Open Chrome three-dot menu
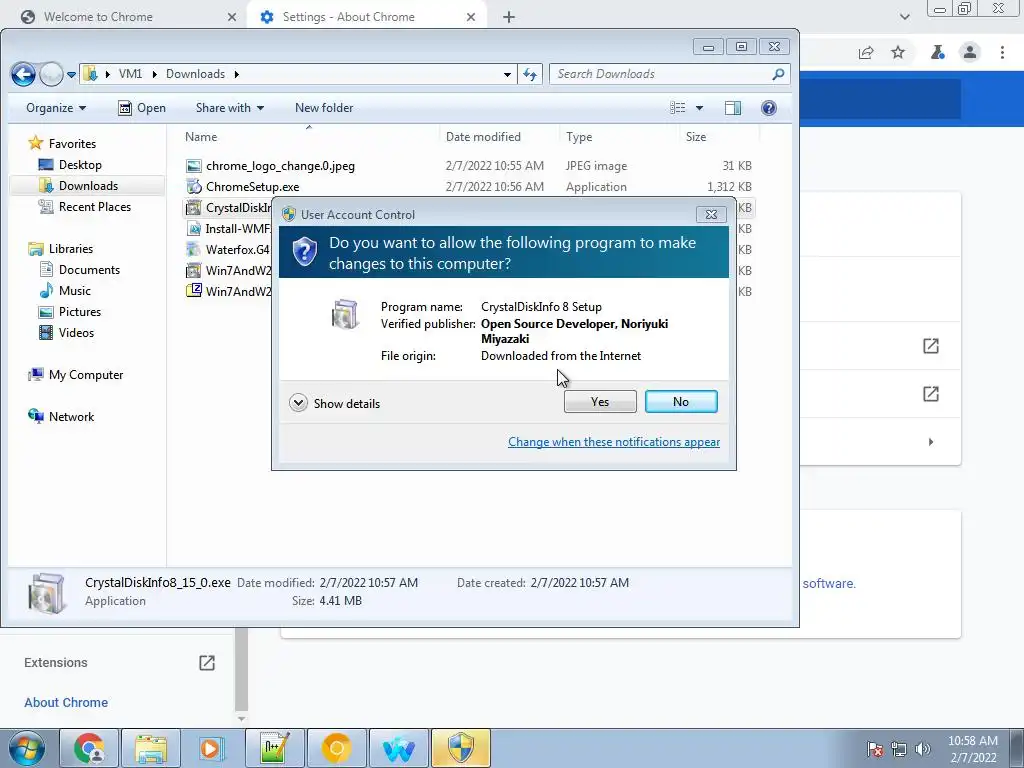 pyautogui.click(x=1002, y=53)
